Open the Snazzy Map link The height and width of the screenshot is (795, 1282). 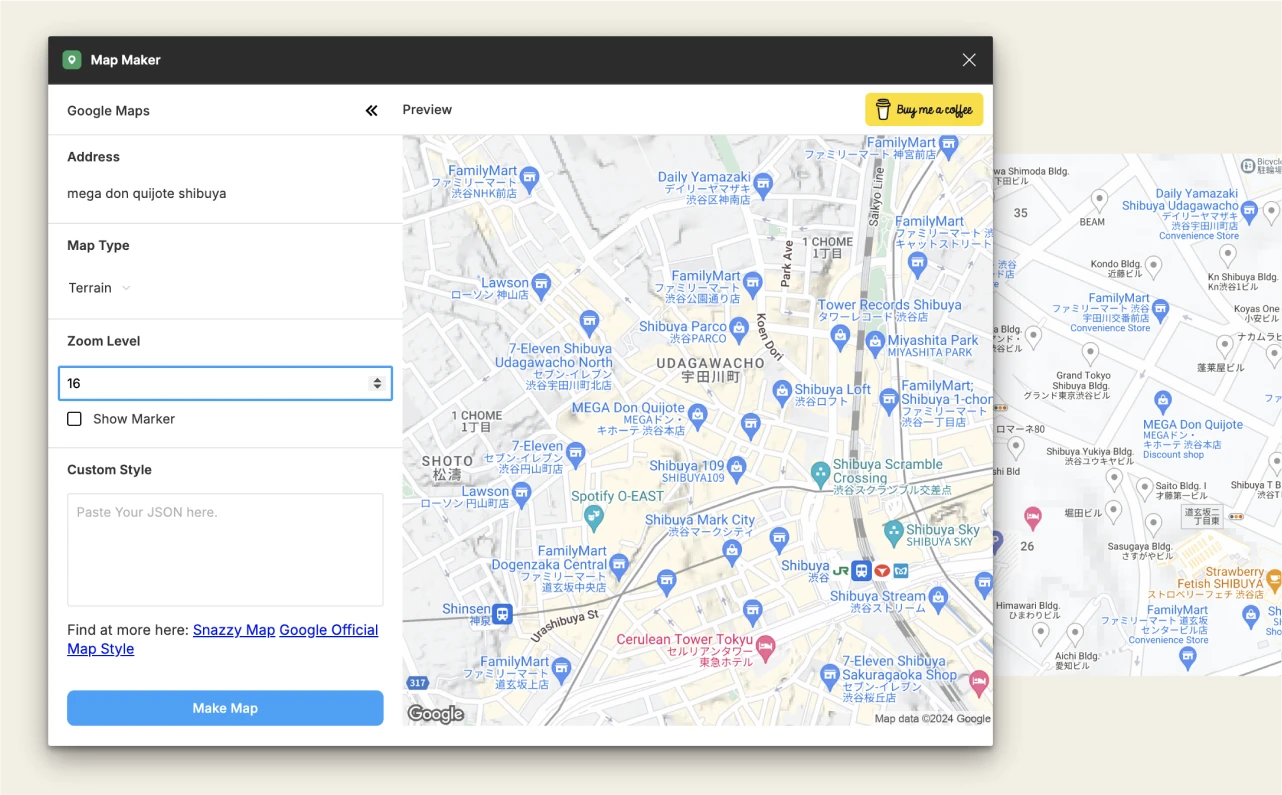click(234, 630)
